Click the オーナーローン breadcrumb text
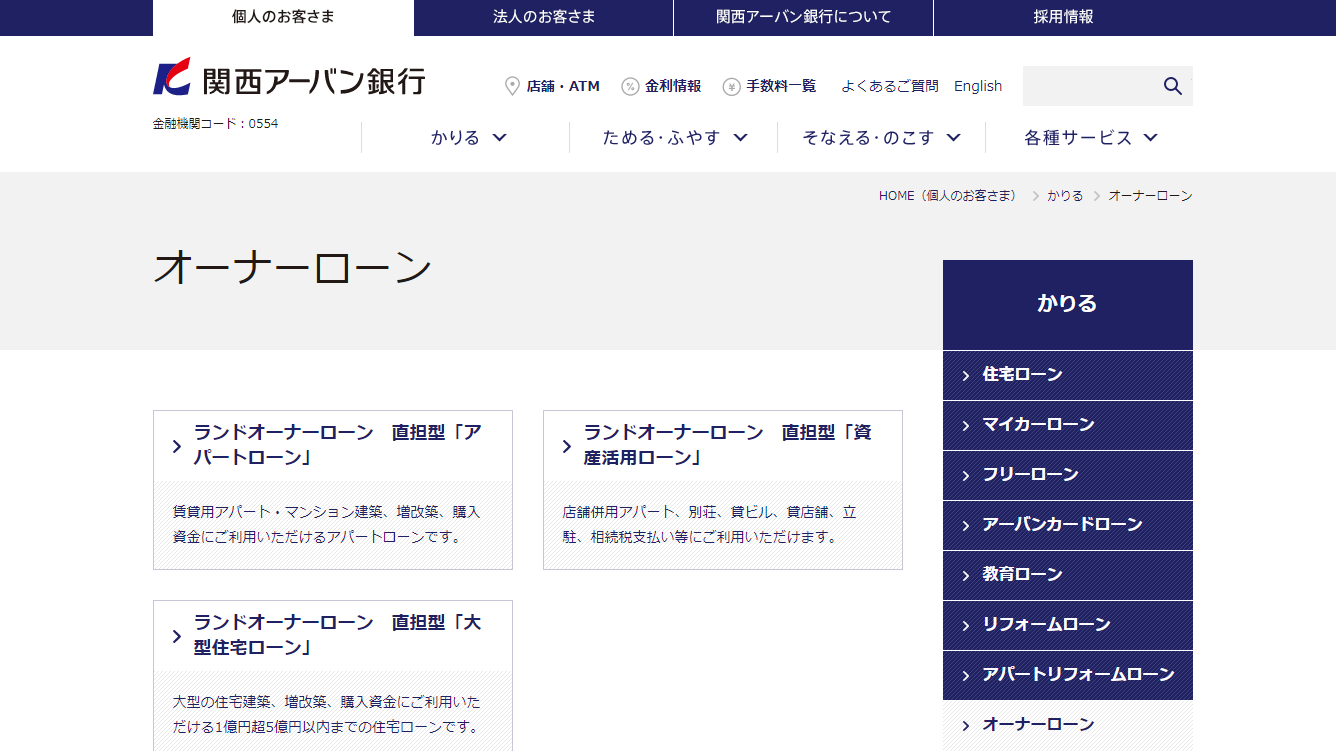Image resolution: width=1336 pixels, height=751 pixels. 1150,196
